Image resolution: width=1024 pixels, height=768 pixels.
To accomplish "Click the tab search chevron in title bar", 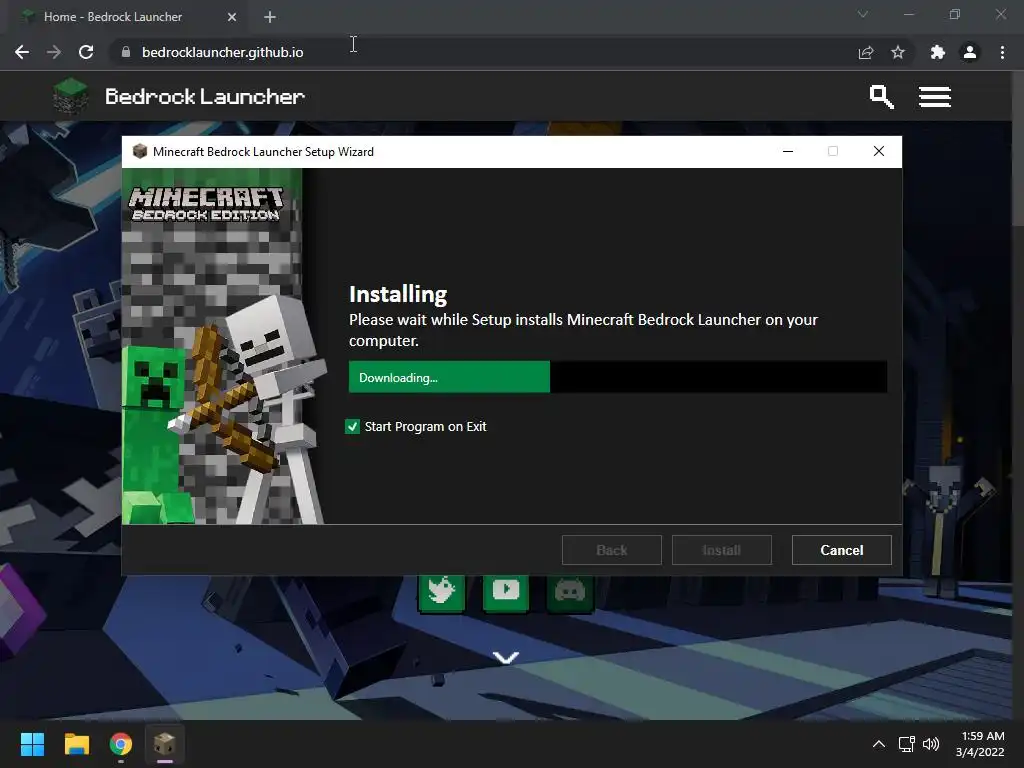I will coord(863,14).
